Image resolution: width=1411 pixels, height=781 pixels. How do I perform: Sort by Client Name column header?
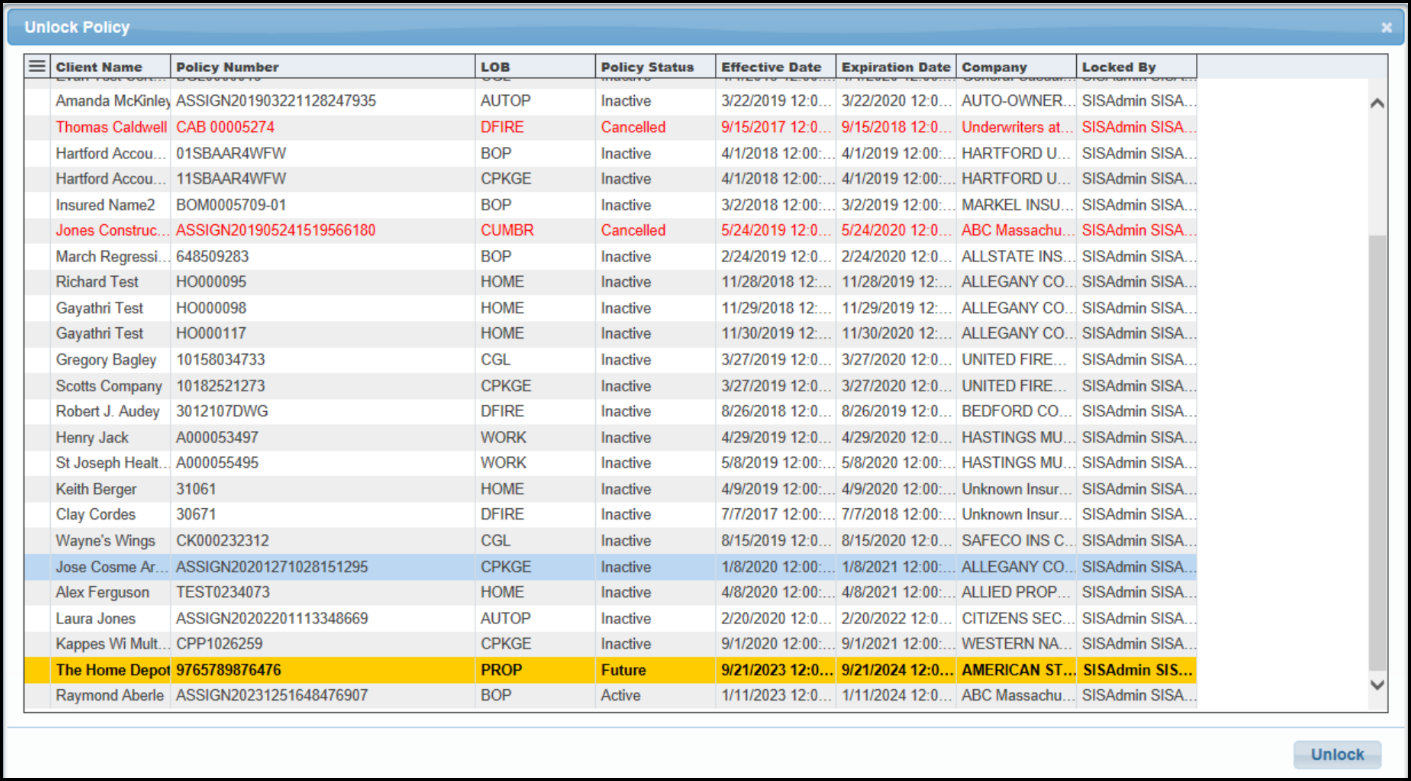111,67
